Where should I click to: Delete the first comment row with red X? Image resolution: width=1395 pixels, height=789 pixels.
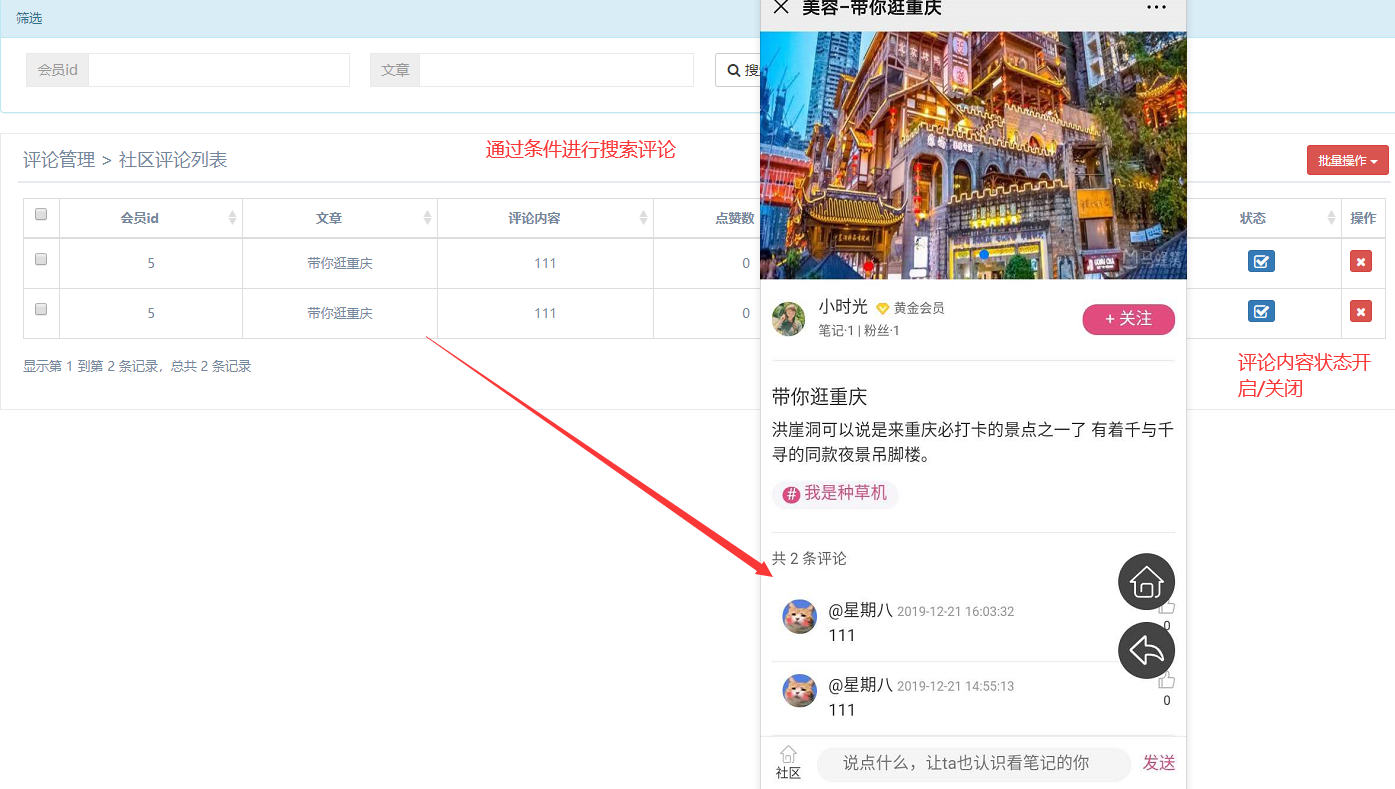1361,261
